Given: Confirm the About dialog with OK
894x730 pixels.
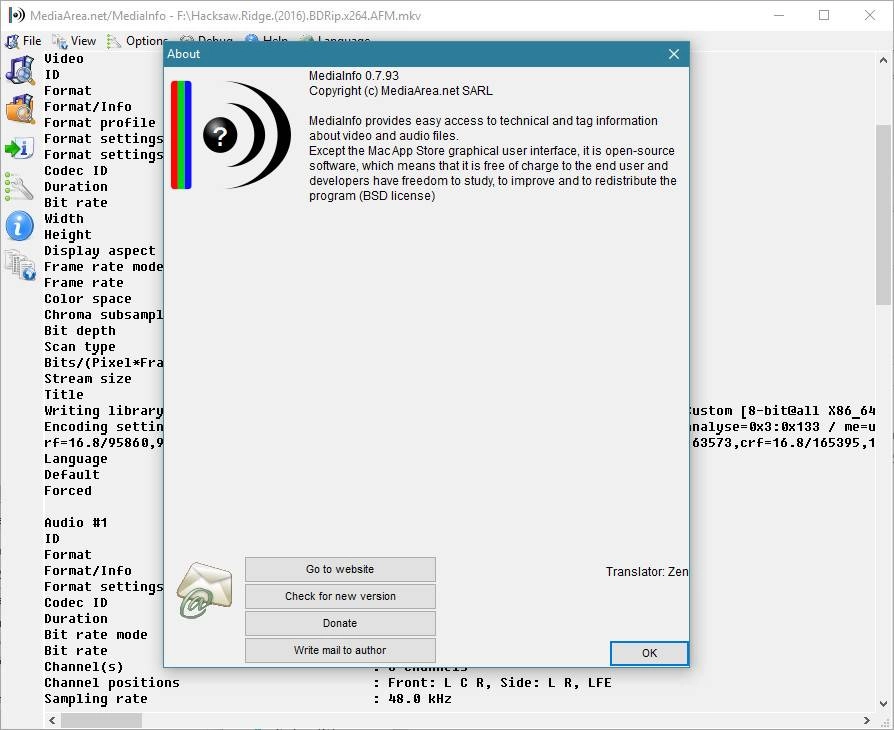Looking at the screenshot, I should pos(649,653).
